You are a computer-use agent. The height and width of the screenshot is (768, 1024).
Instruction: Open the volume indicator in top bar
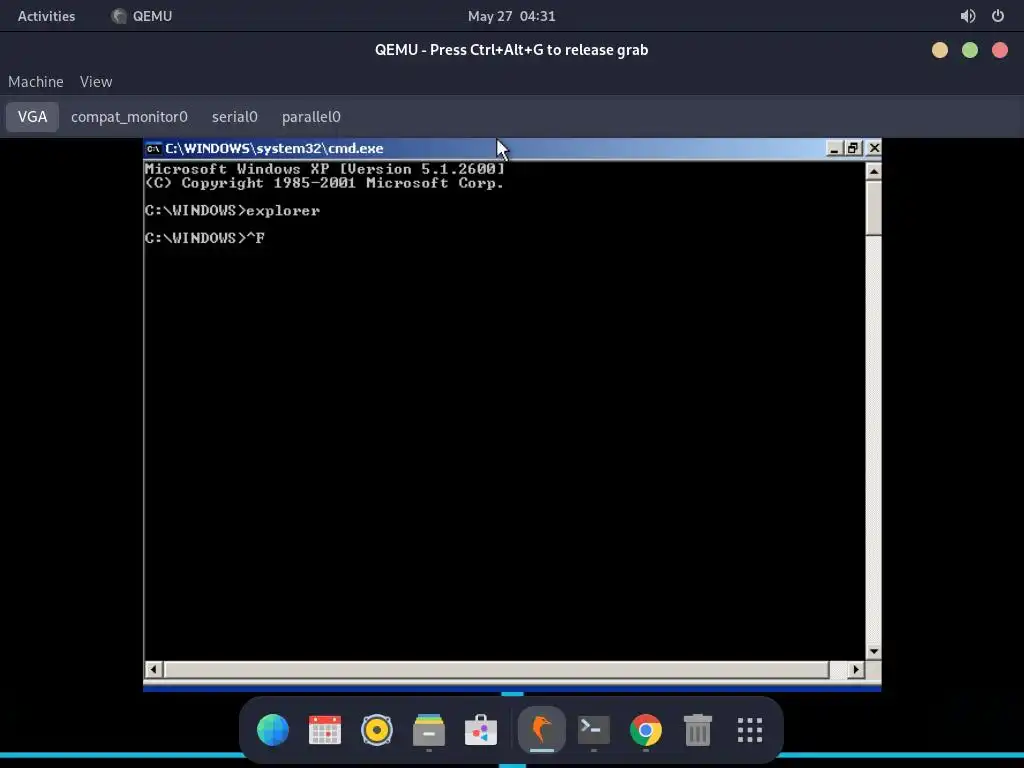coord(968,16)
